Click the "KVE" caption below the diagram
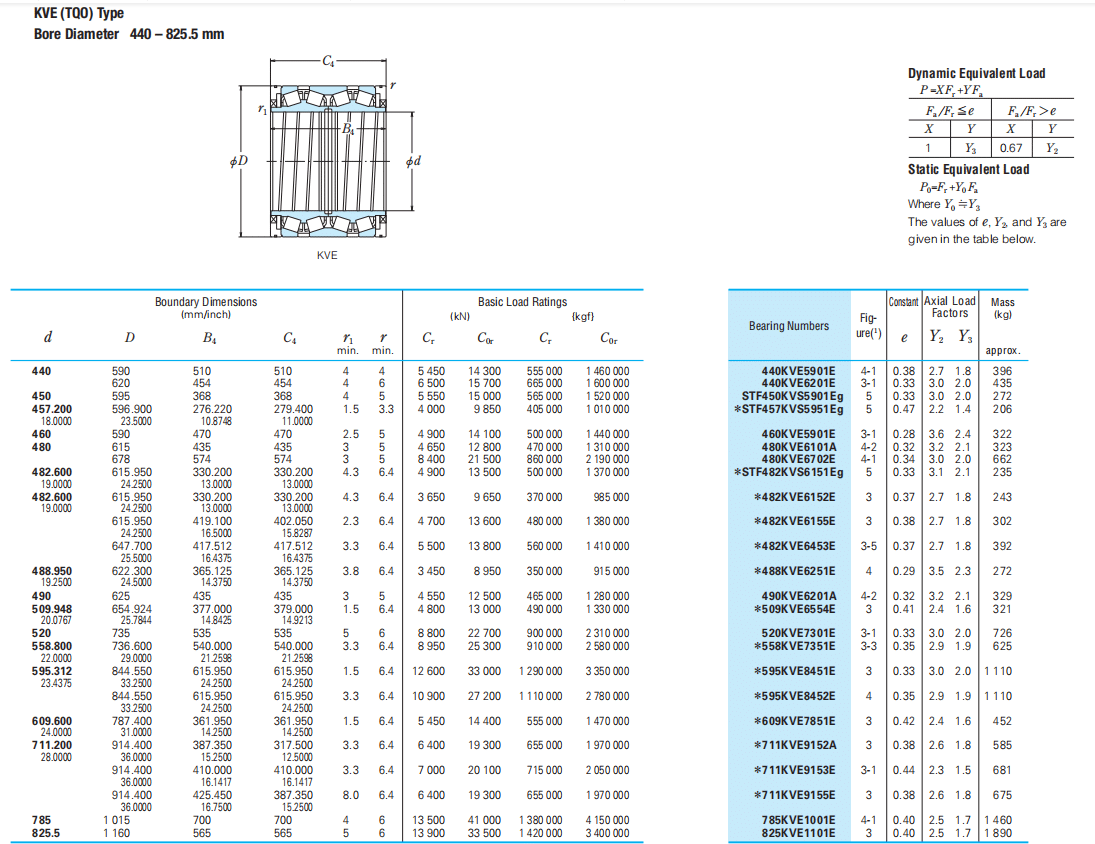1095x844 pixels. point(327,255)
